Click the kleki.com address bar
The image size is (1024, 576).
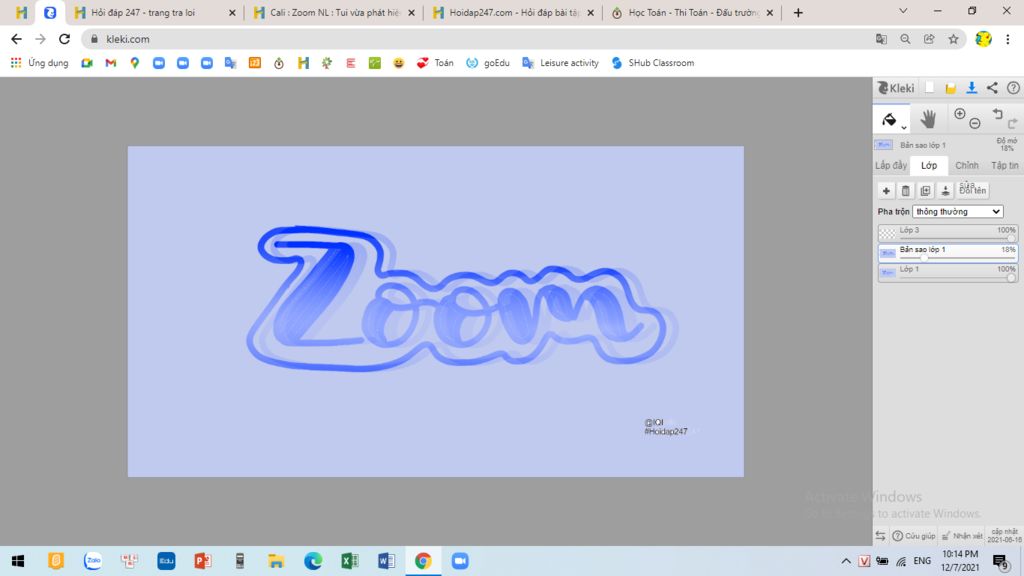pyautogui.click(x=477, y=39)
